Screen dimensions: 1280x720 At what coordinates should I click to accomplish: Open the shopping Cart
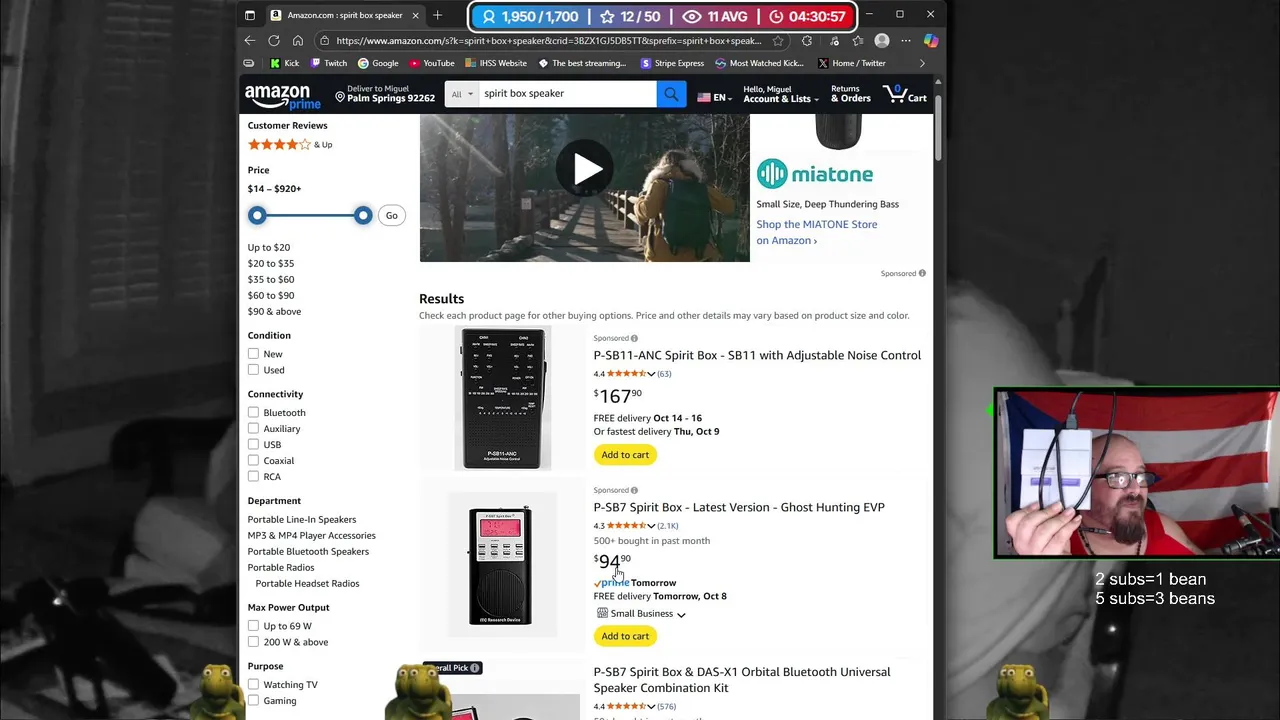(x=904, y=94)
